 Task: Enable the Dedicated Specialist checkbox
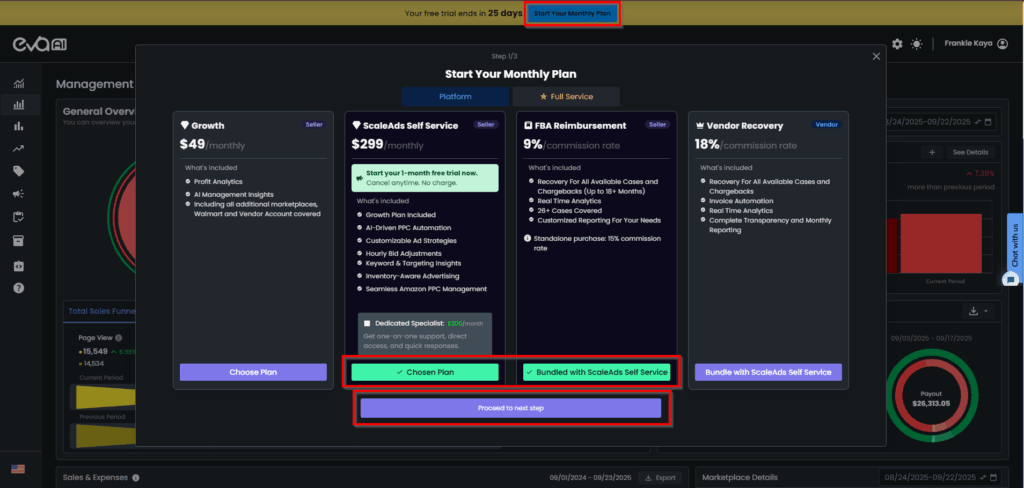click(368, 323)
